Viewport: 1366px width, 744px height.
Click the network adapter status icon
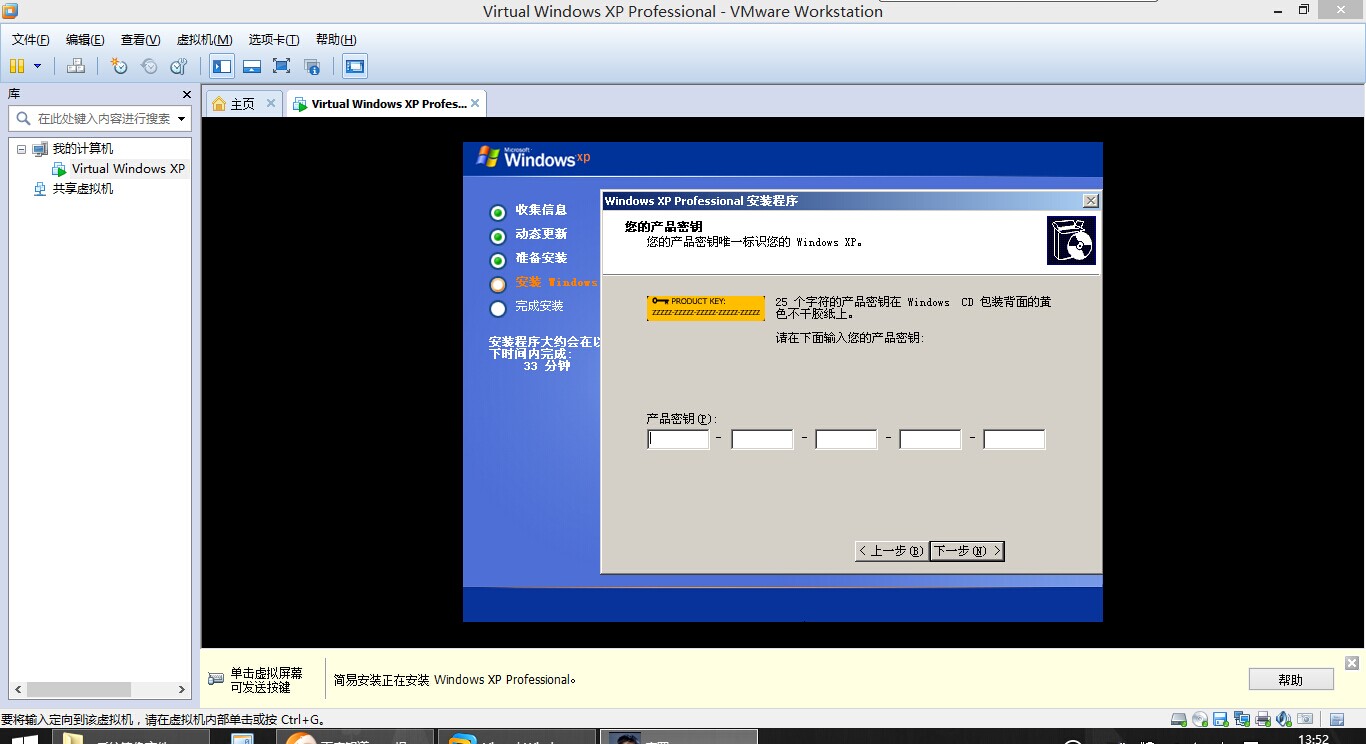pos(1242,719)
